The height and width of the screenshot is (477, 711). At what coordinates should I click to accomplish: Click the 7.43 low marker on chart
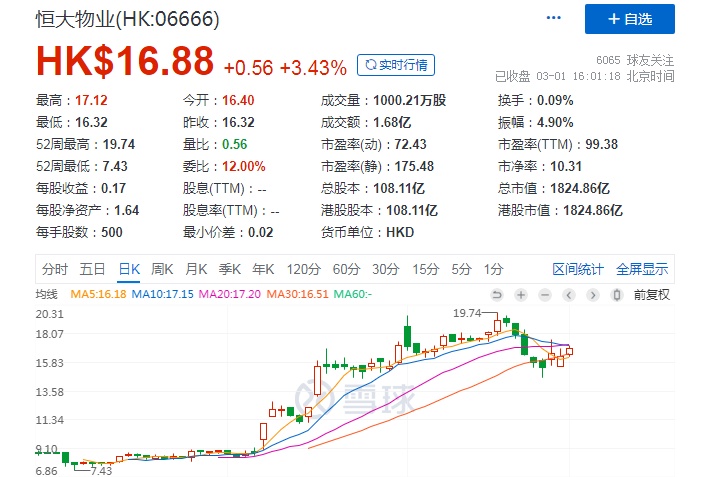[101, 471]
